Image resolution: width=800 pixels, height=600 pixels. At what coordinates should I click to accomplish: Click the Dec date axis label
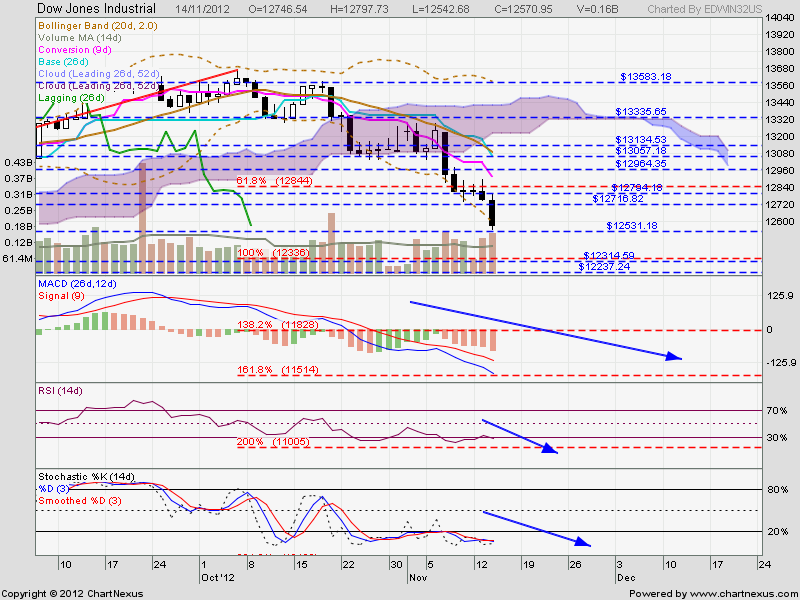(626, 578)
